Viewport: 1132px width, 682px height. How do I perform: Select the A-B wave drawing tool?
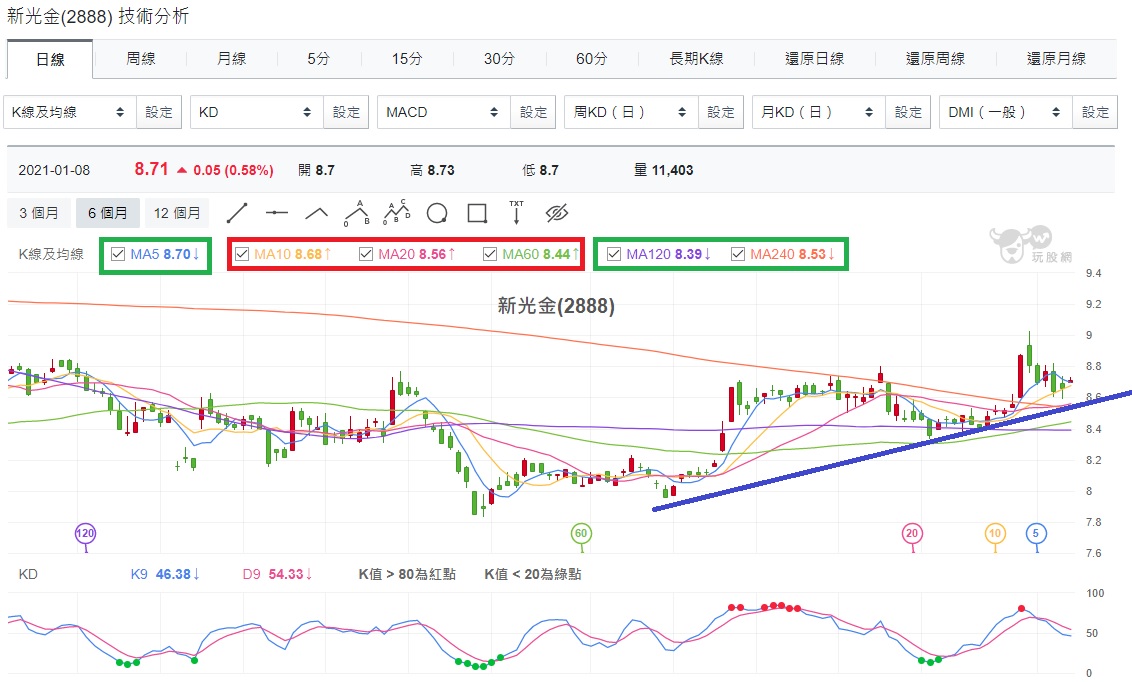[x=357, y=213]
